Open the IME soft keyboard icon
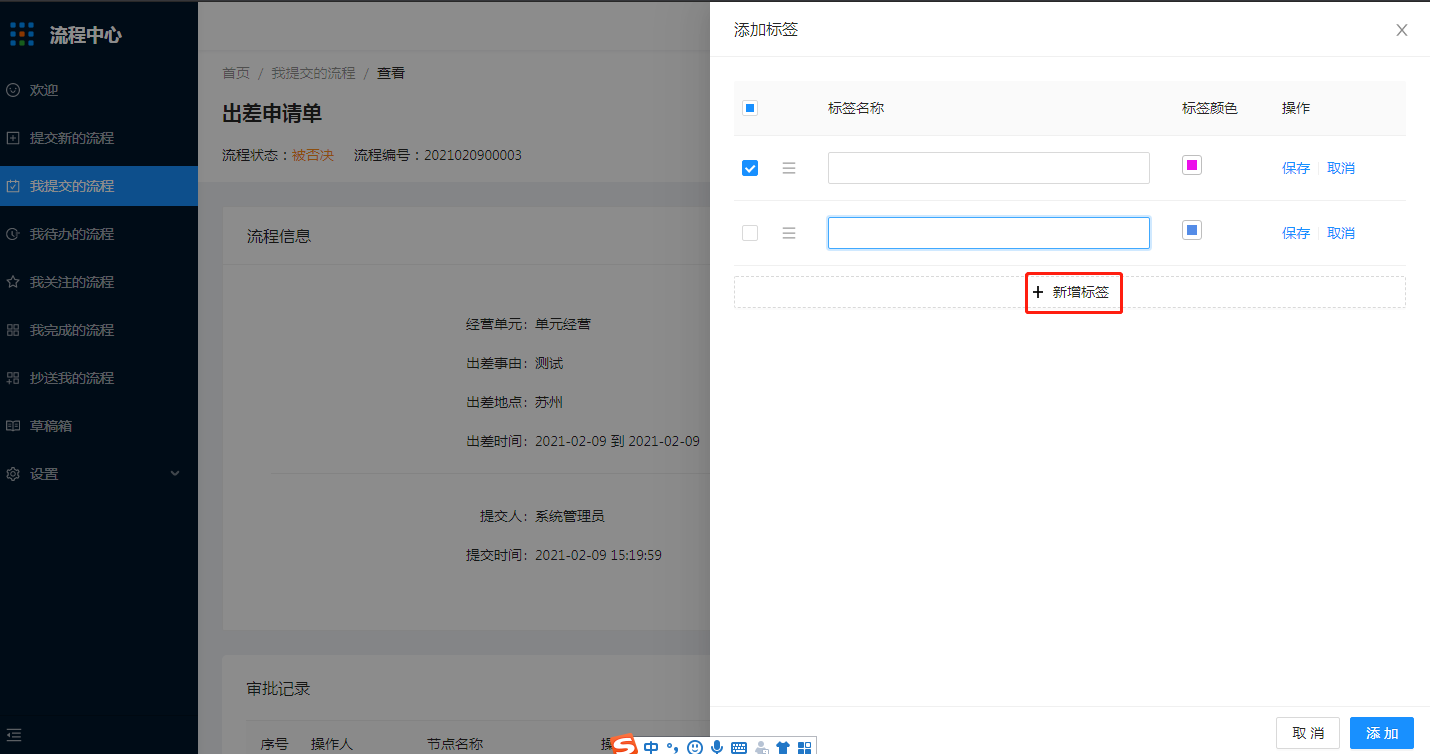This screenshot has height=754, width=1430. tap(739, 747)
